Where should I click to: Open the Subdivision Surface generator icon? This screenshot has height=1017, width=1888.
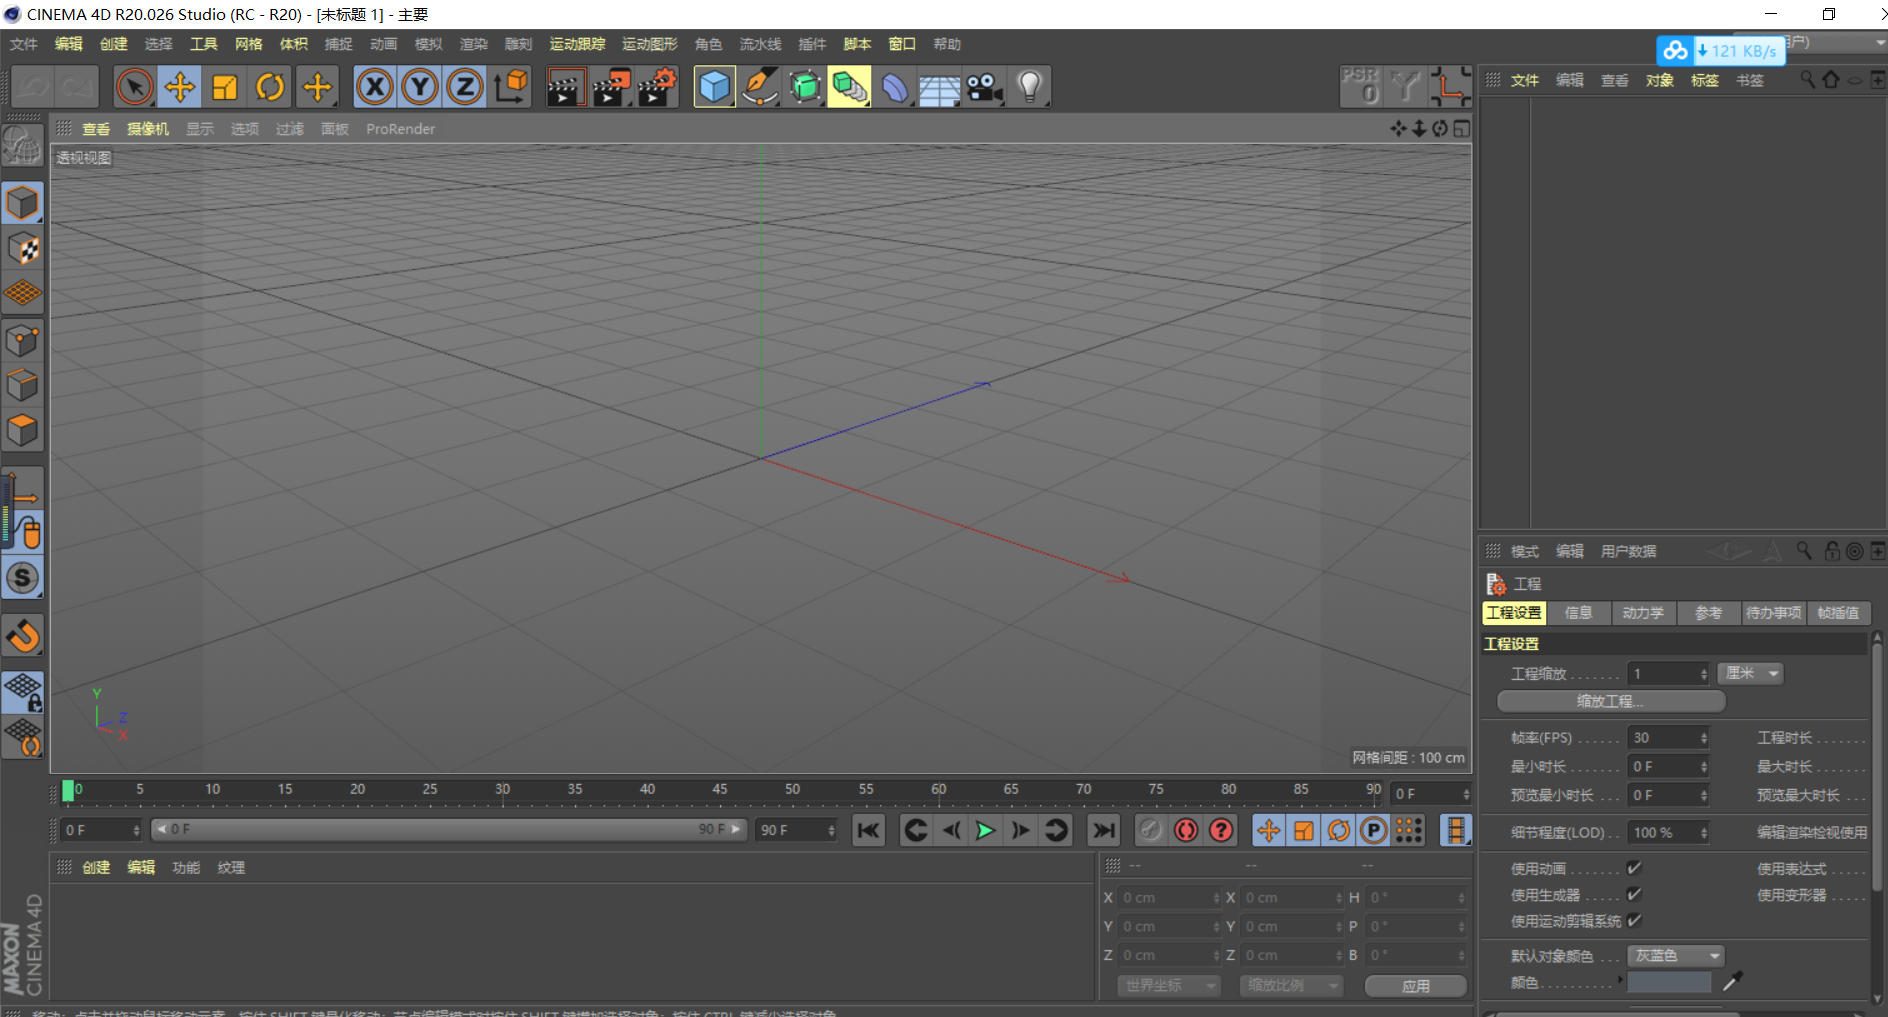[x=805, y=87]
